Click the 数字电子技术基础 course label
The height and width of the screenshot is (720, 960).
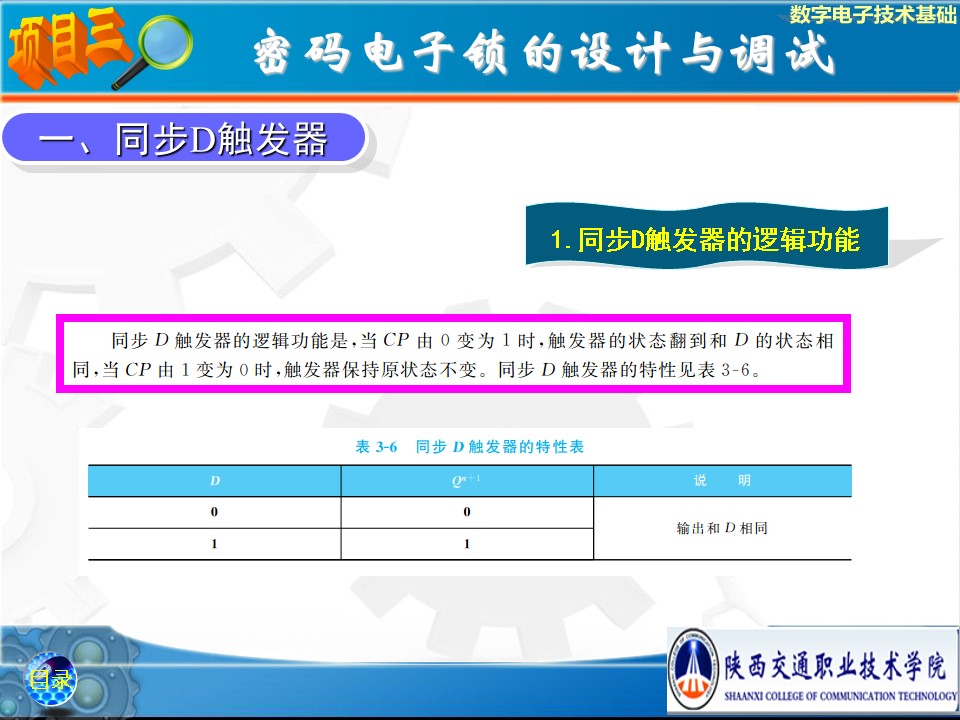pyautogui.click(x=872, y=13)
